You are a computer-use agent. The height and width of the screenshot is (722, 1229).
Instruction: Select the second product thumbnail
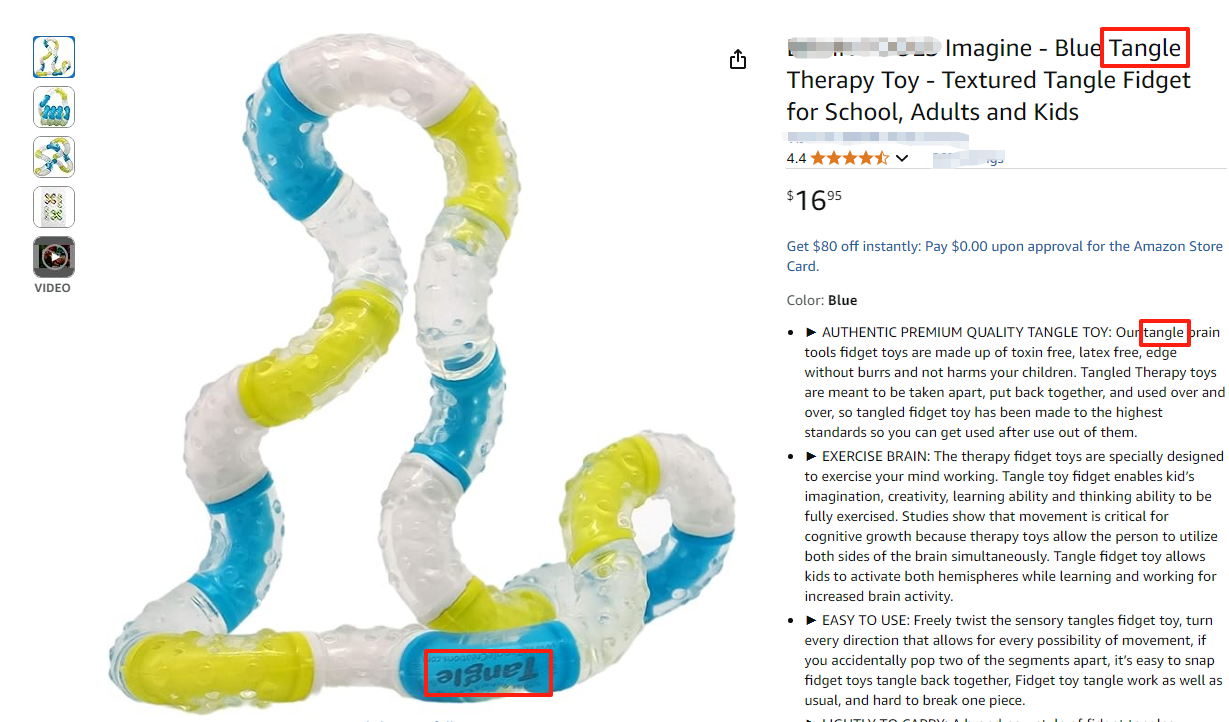(54, 107)
